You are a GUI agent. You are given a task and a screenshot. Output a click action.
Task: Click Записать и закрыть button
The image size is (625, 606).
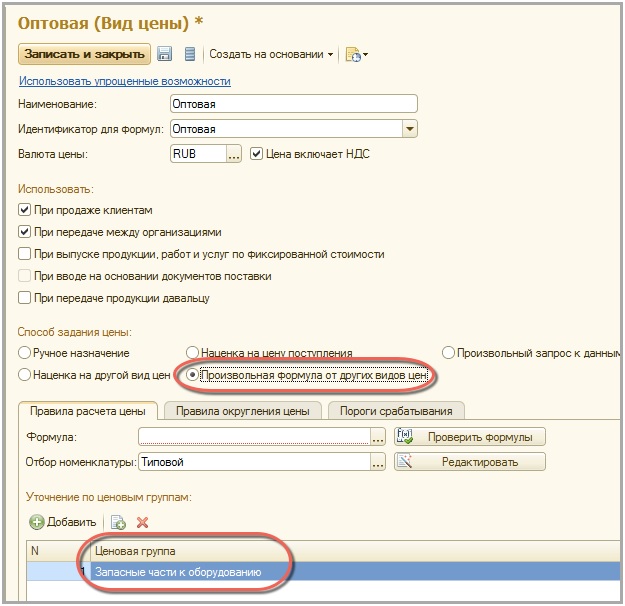tap(84, 54)
